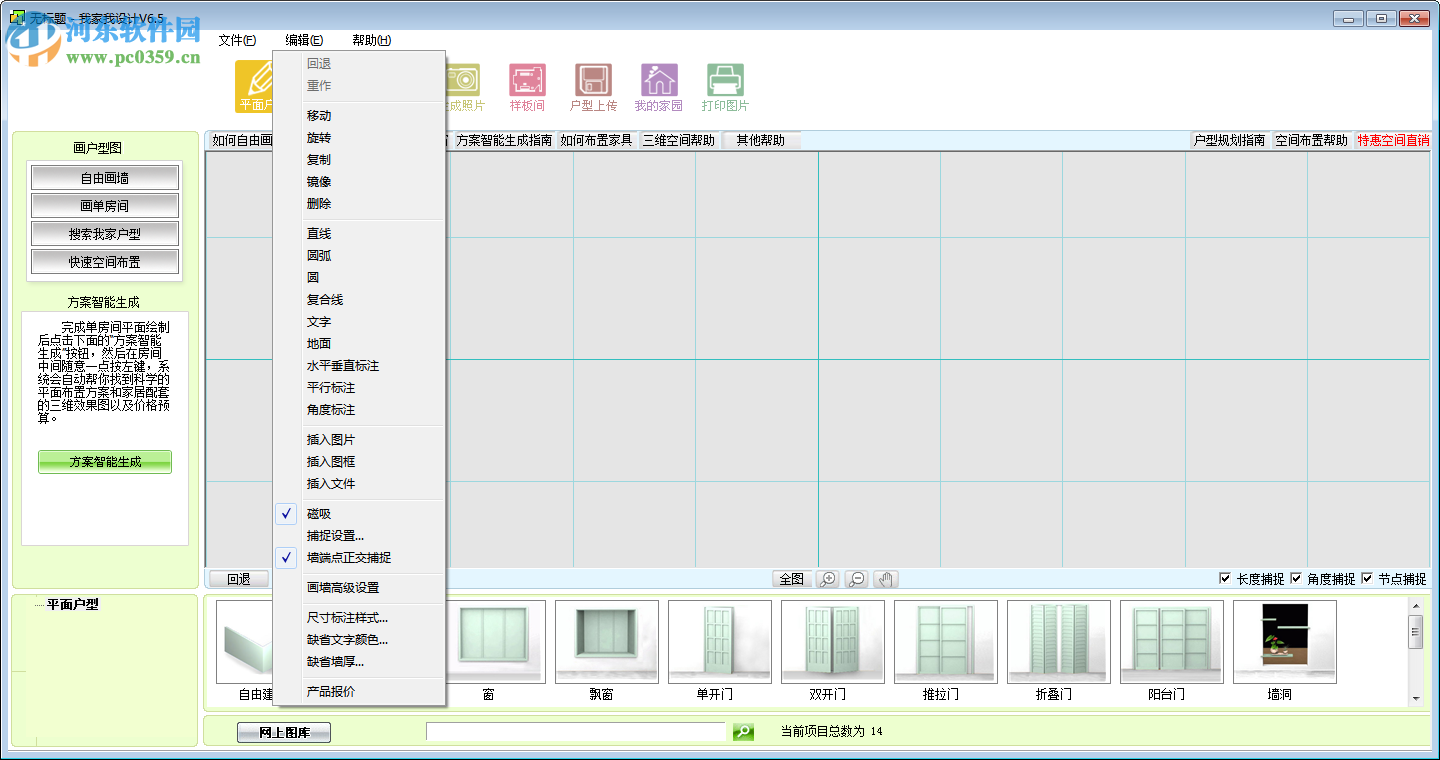Click the thumbnail list scrollbar down arrow
This screenshot has width=1440, height=760.
coord(1416,698)
